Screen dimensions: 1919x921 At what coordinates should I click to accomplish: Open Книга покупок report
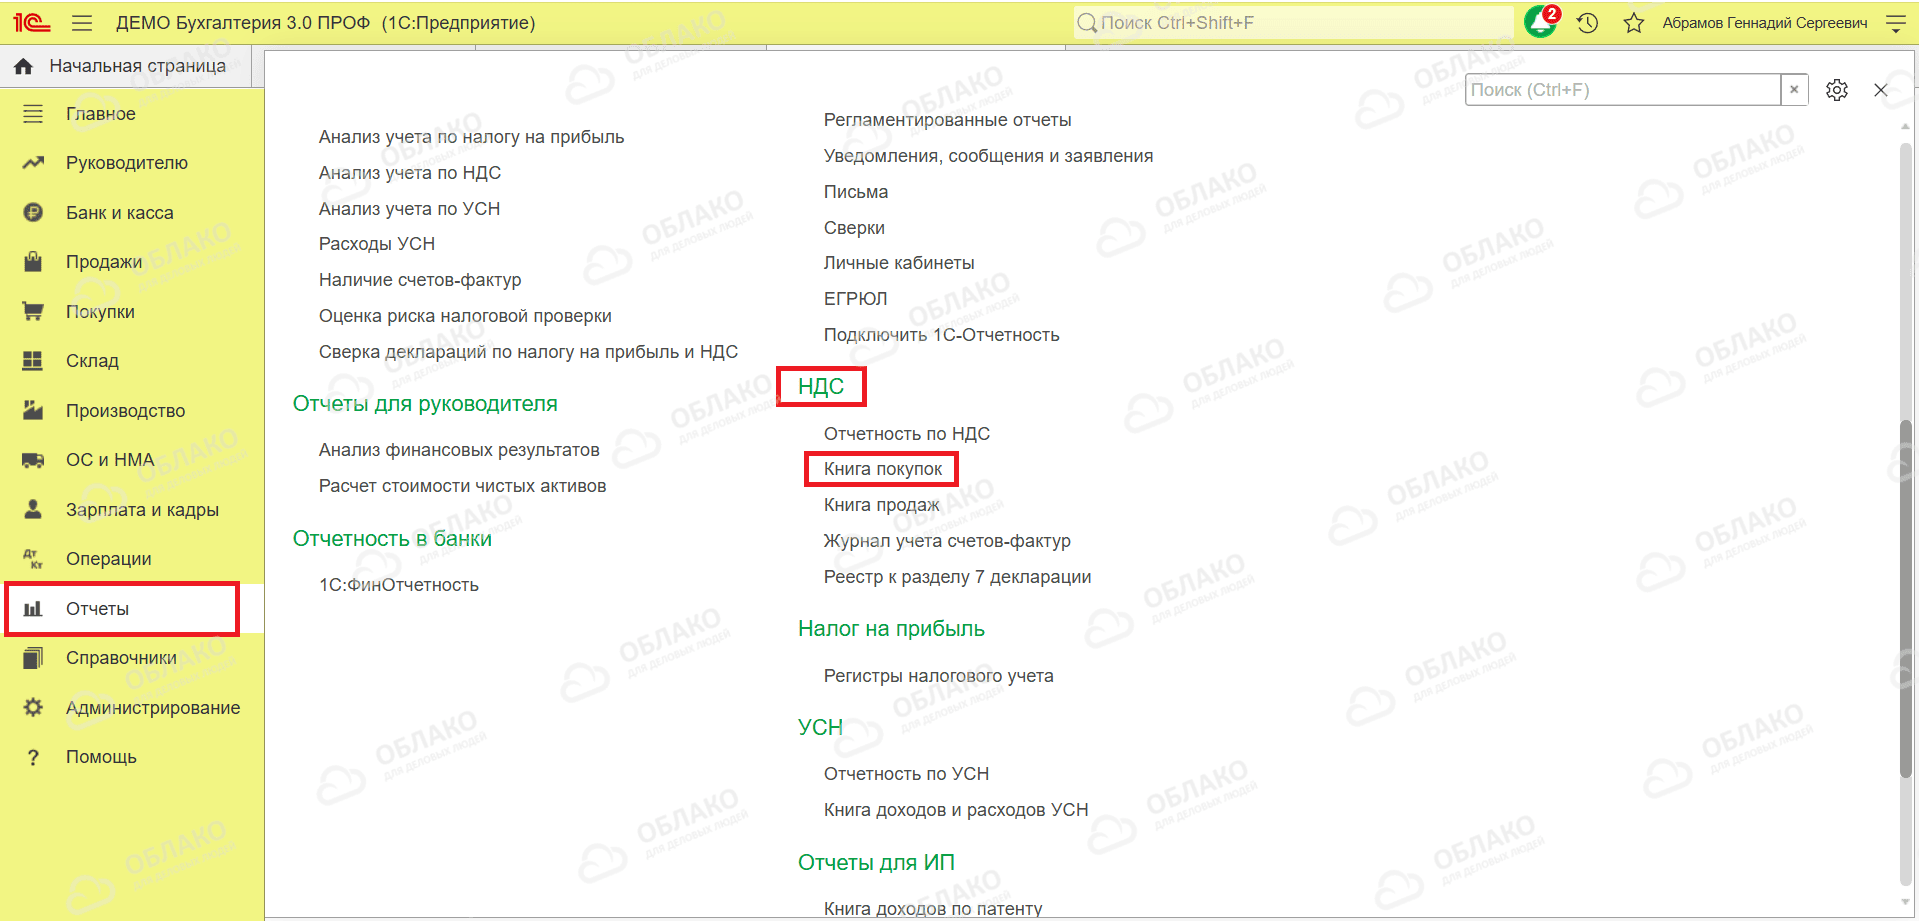coord(883,469)
